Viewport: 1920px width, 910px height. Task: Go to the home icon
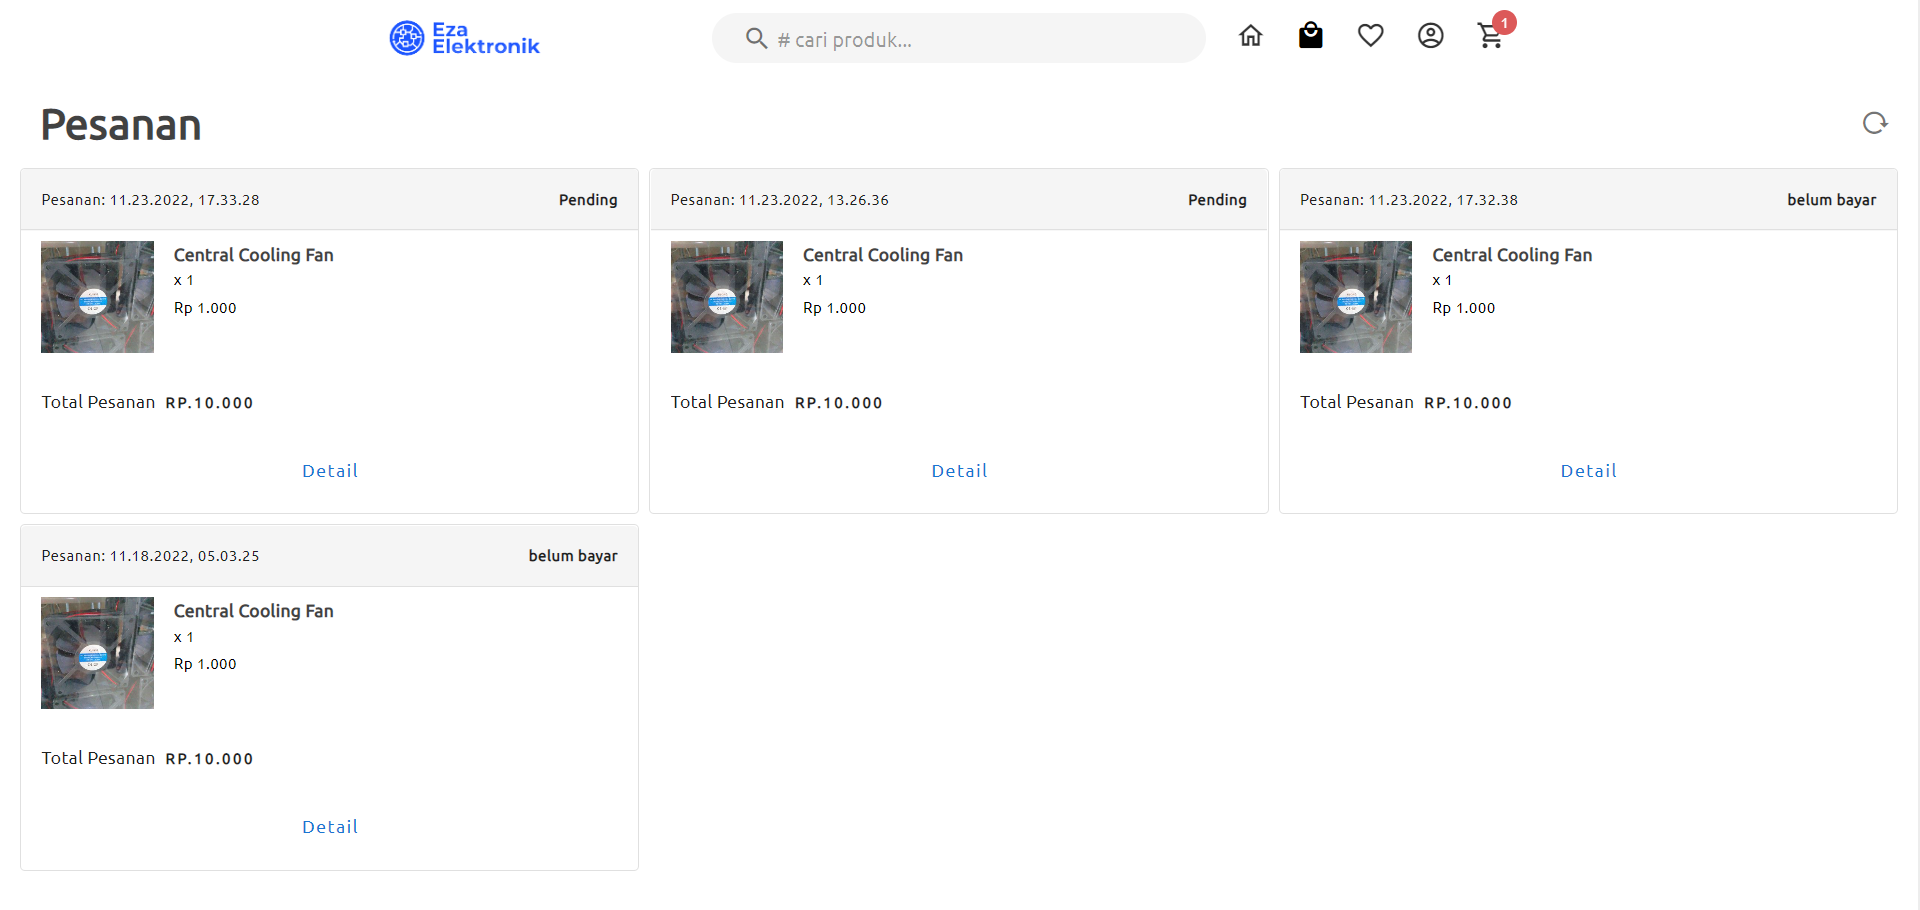1250,36
